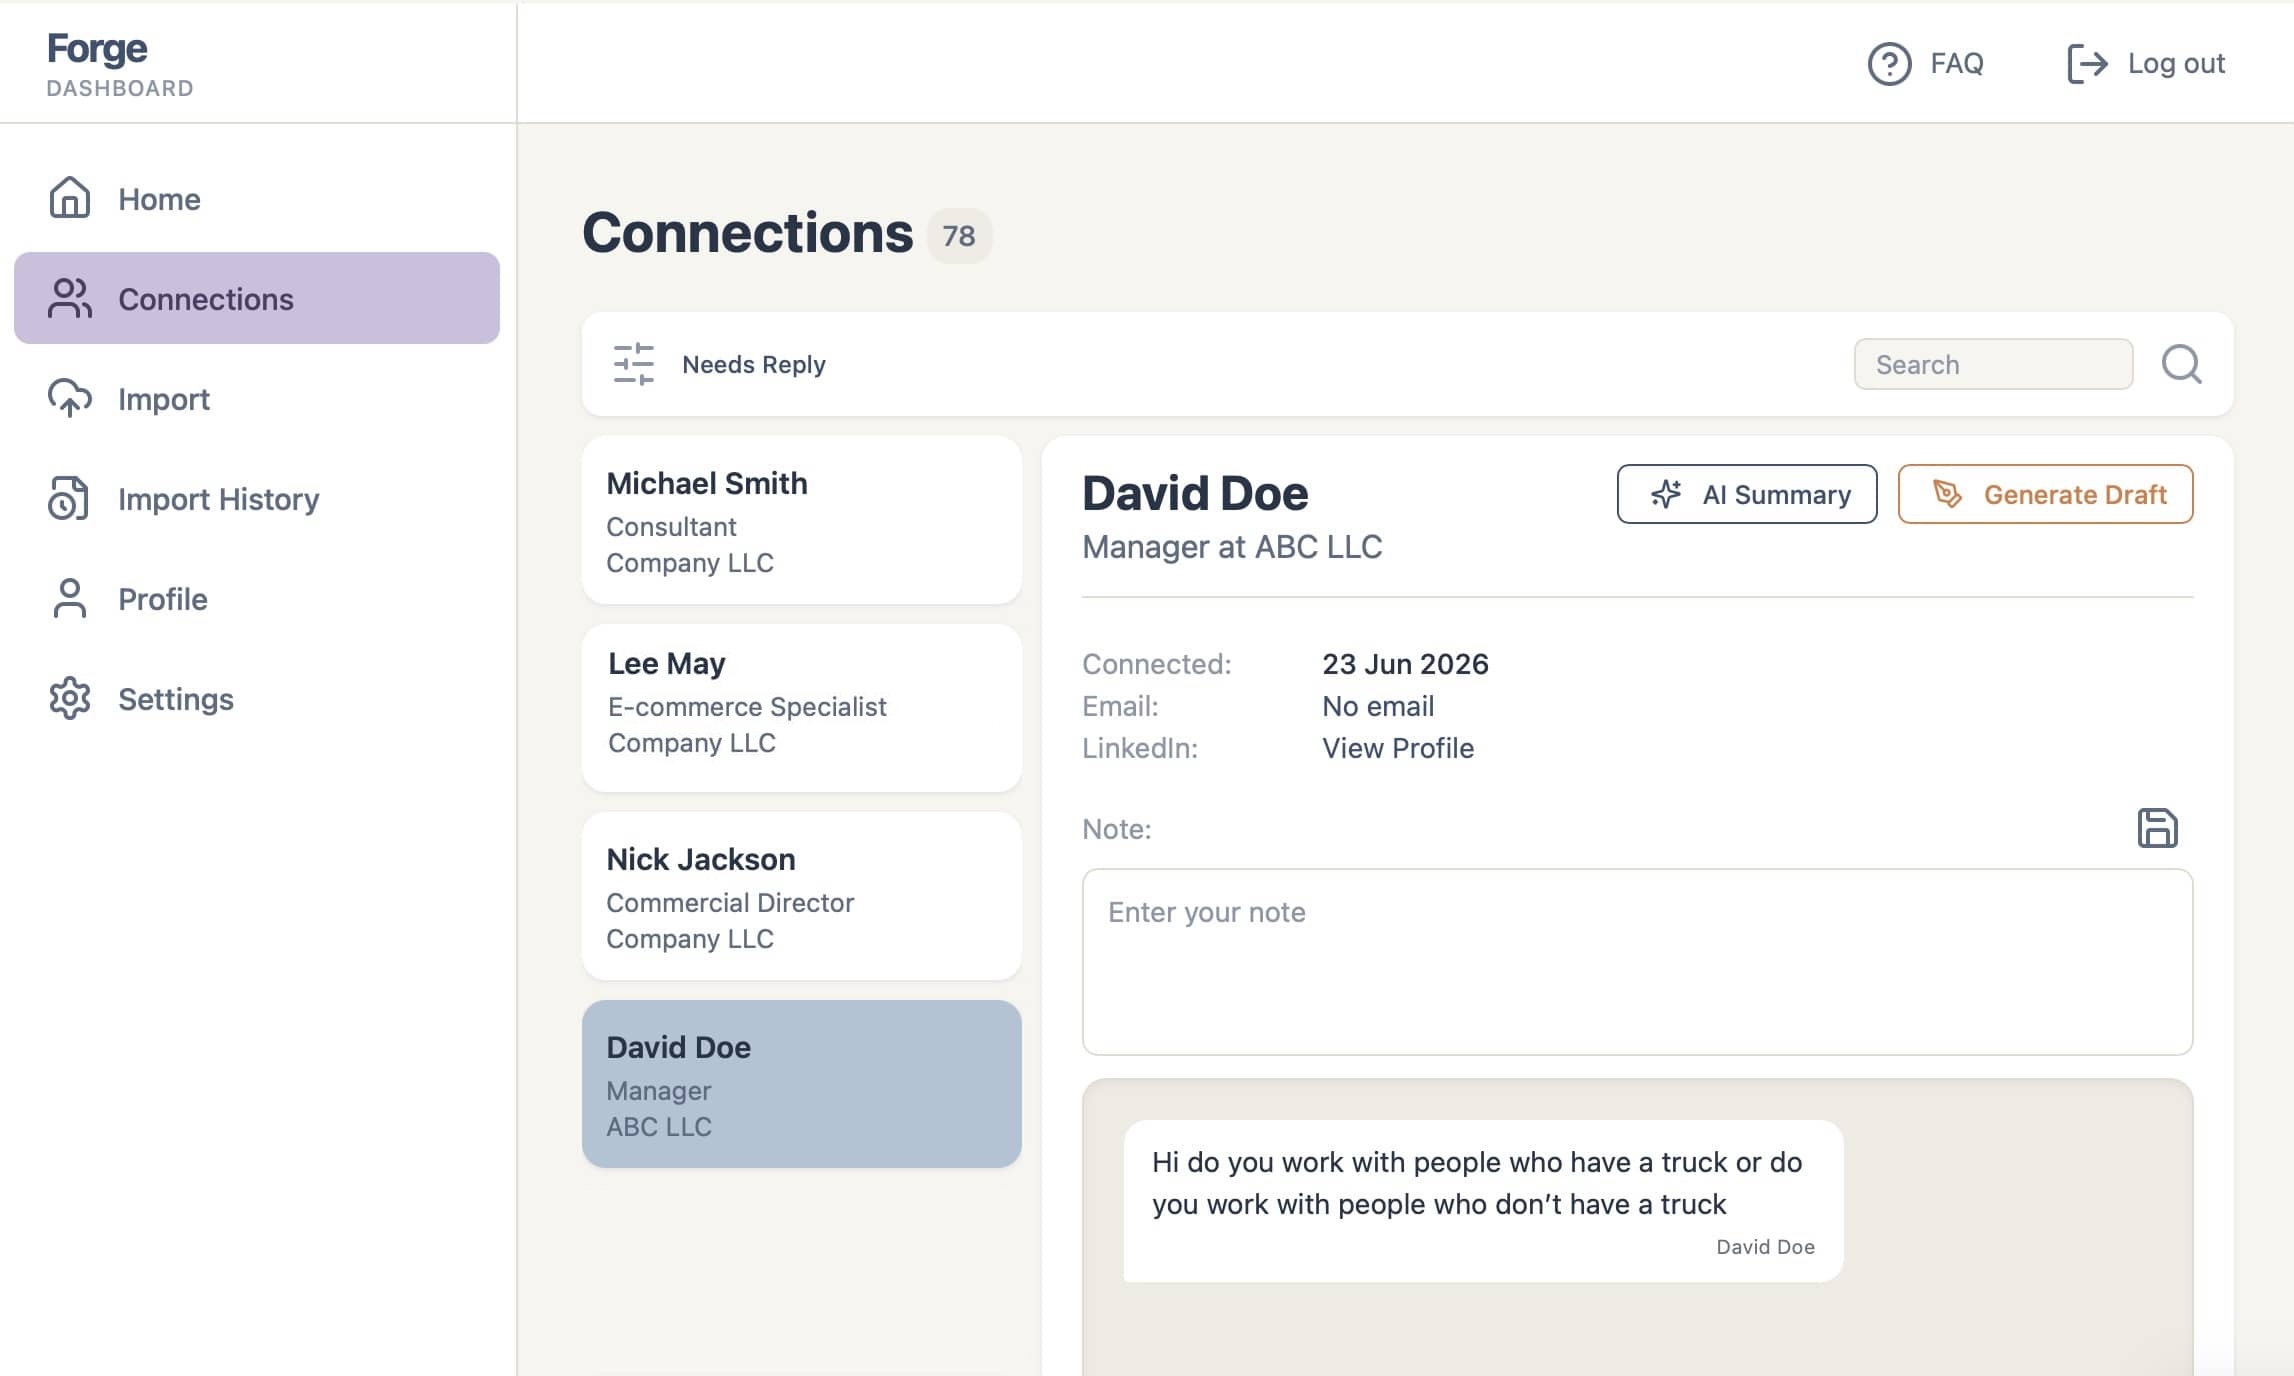
Task: Click the Log out arrow icon
Action: pyautogui.click(x=2087, y=64)
